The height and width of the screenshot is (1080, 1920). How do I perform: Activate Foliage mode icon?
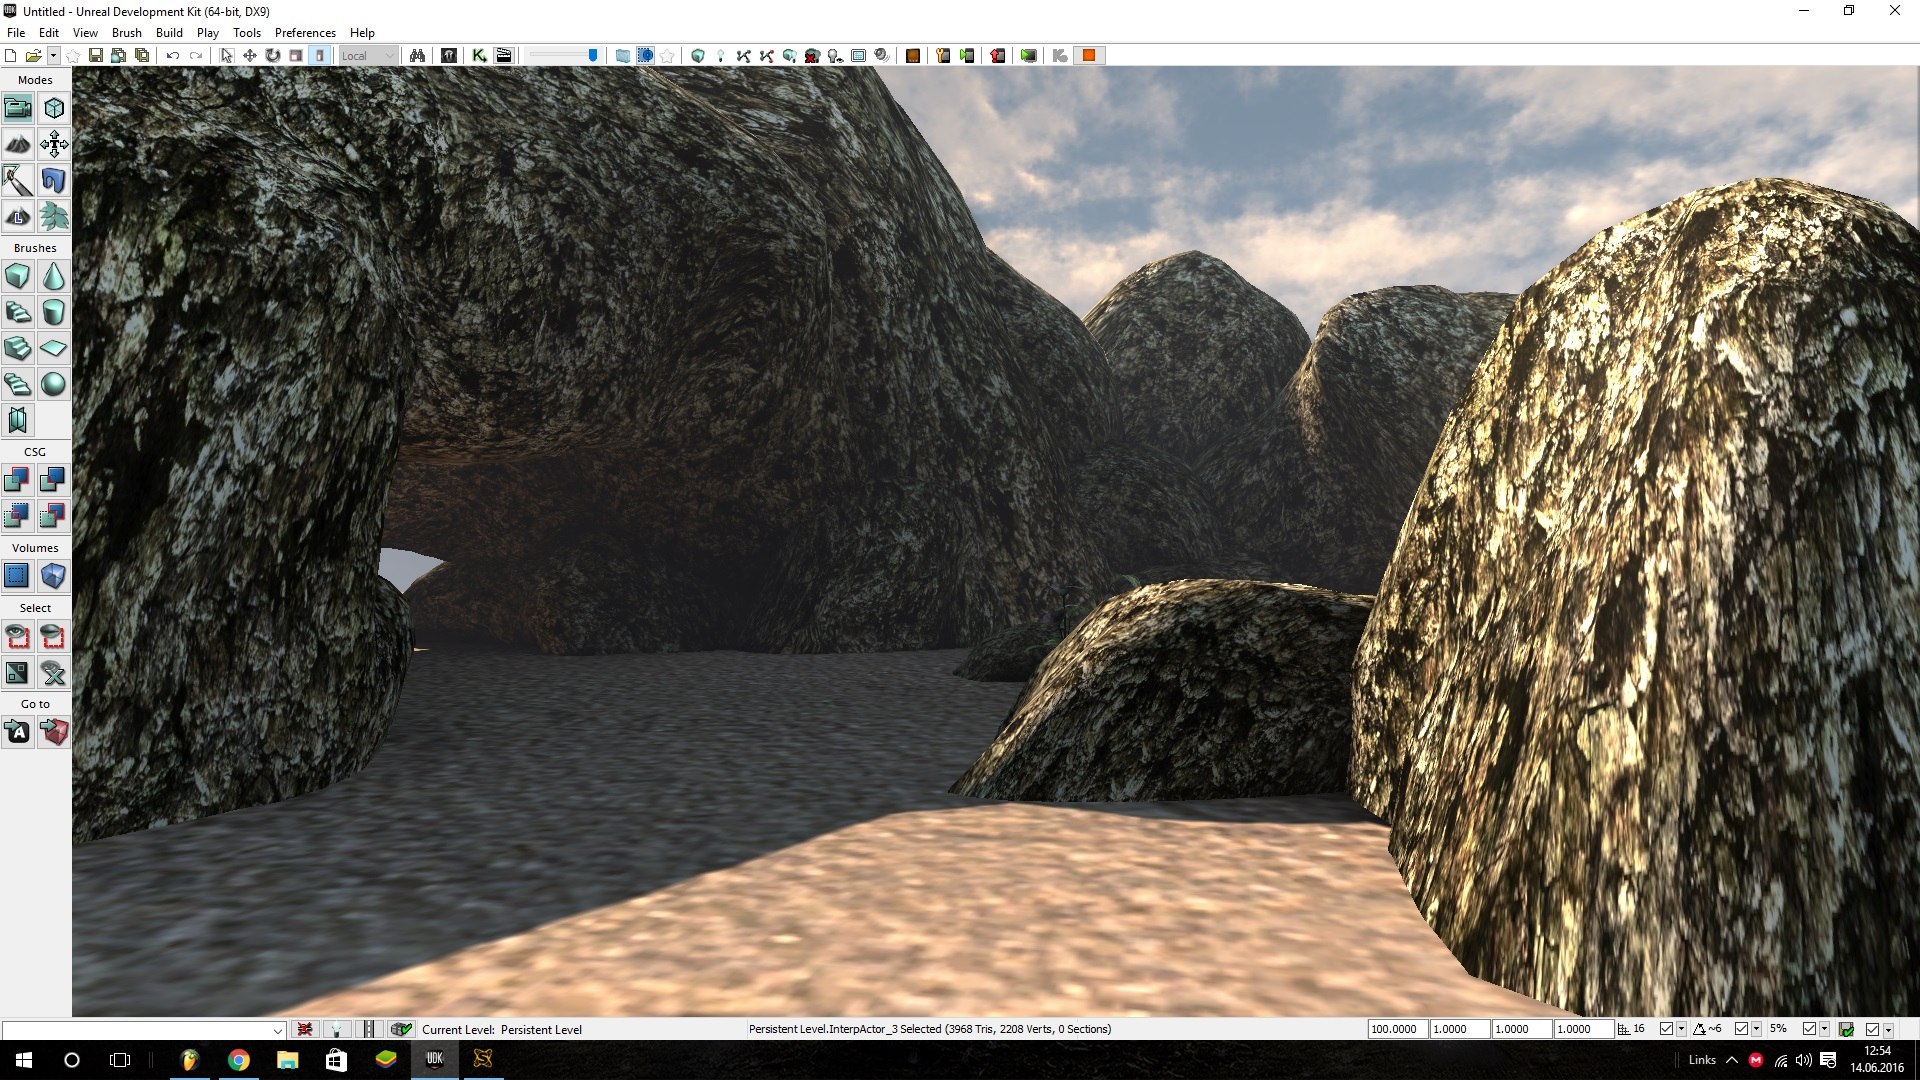pyautogui.click(x=53, y=216)
